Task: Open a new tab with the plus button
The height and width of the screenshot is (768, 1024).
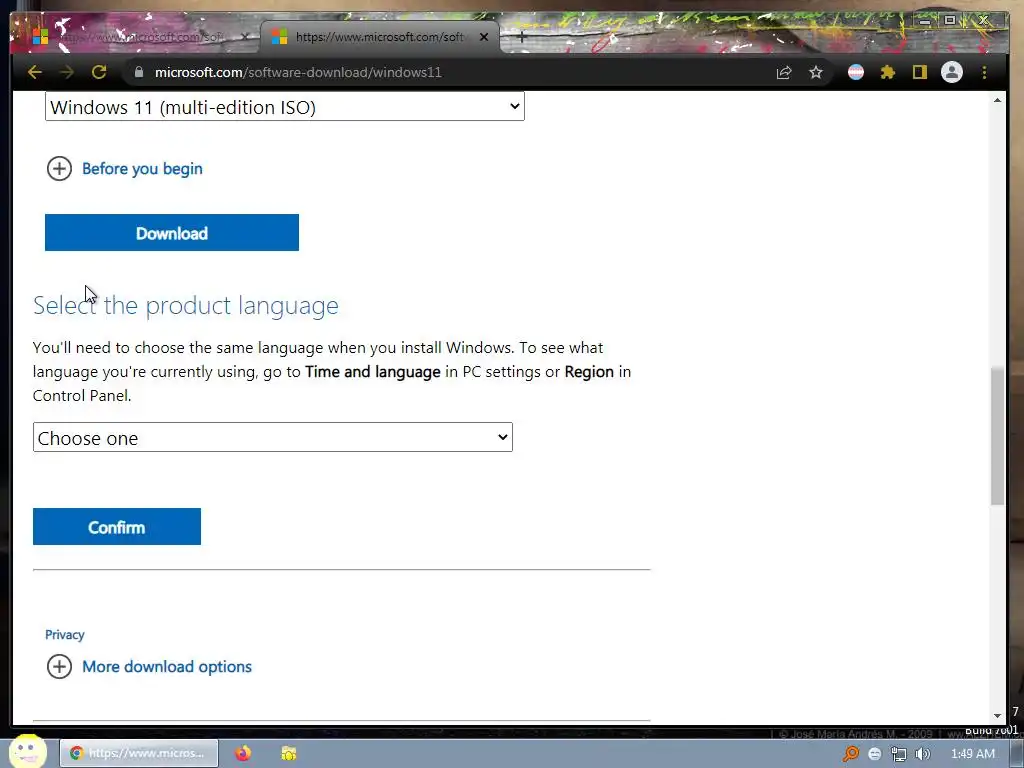Action: coord(521,37)
